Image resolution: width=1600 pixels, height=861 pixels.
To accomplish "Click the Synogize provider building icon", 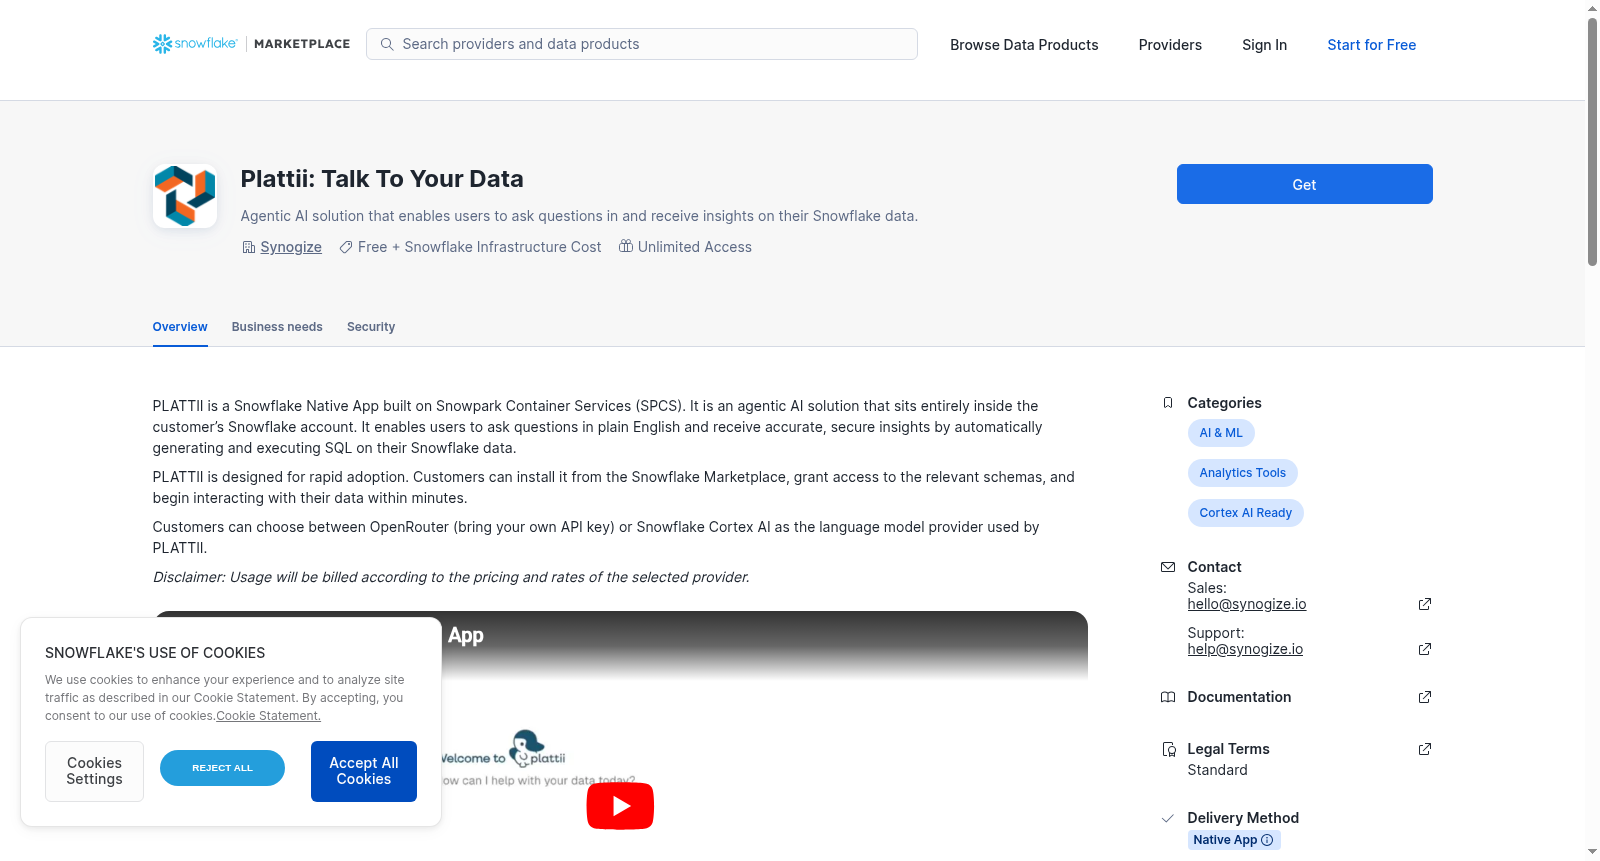I will coord(249,247).
